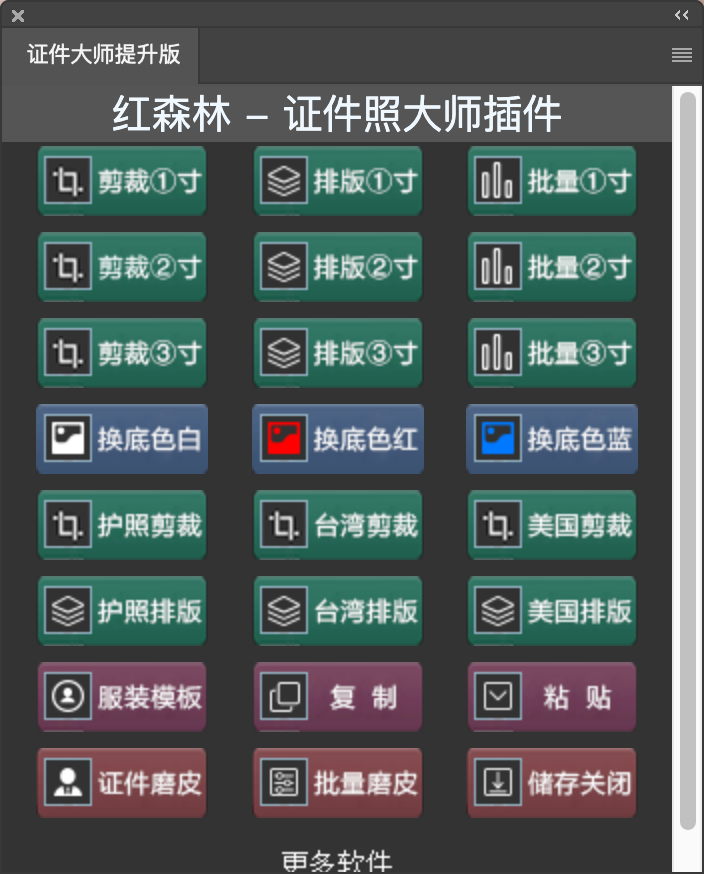Select the red swatch on 换底色红

[x=284, y=439]
